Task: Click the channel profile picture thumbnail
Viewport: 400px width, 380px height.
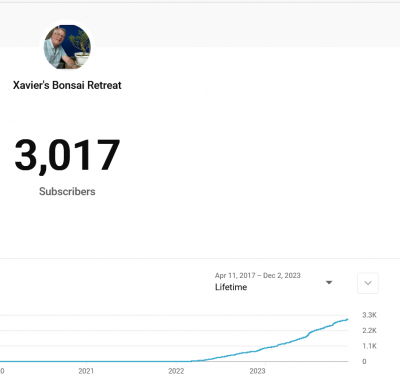Action: click(67, 47)
